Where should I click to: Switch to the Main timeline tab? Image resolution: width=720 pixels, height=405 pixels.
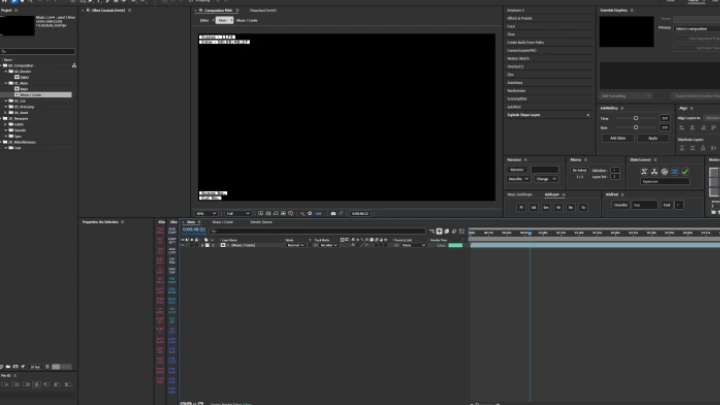[191, 222]
